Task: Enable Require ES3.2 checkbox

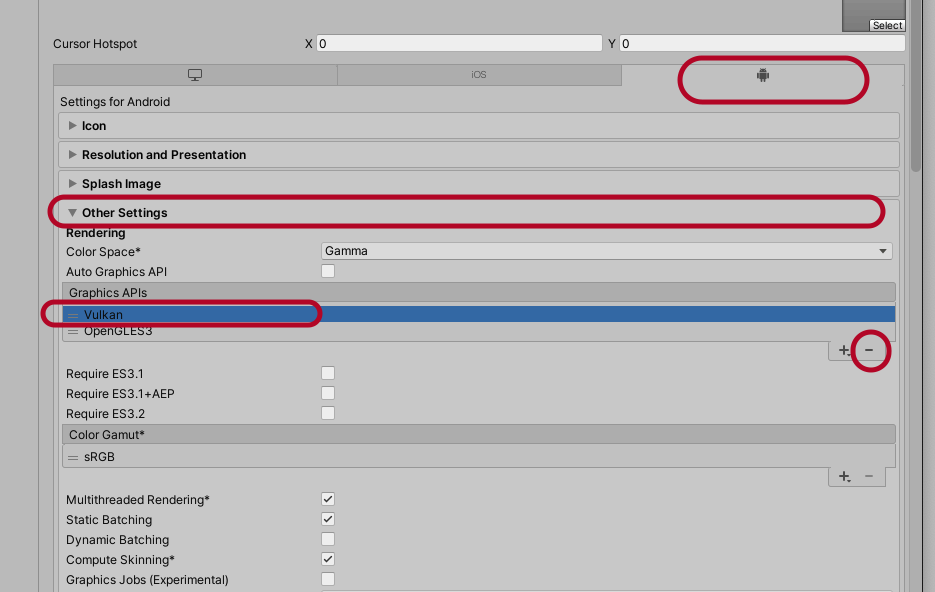Action: click(328, 413)
